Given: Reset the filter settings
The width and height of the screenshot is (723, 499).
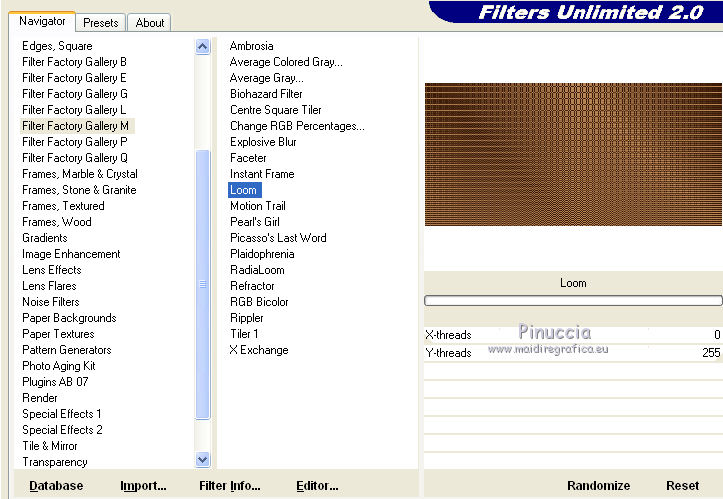Looking at the screenshot, I should (682, 486).
